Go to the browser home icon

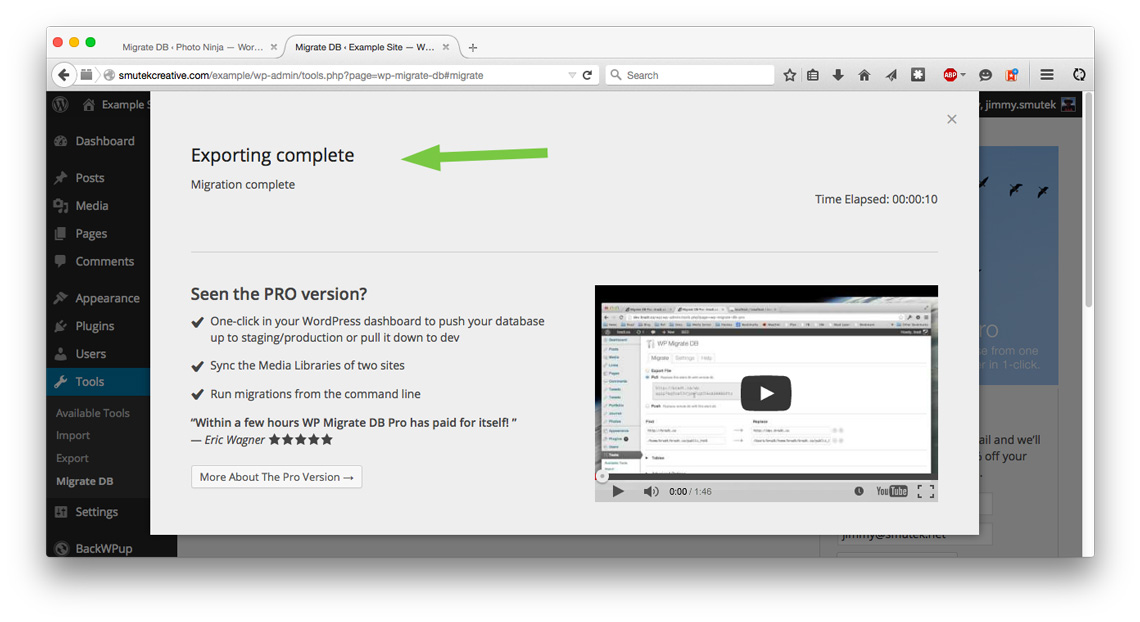pyautogui.click(x=864, y=75)
